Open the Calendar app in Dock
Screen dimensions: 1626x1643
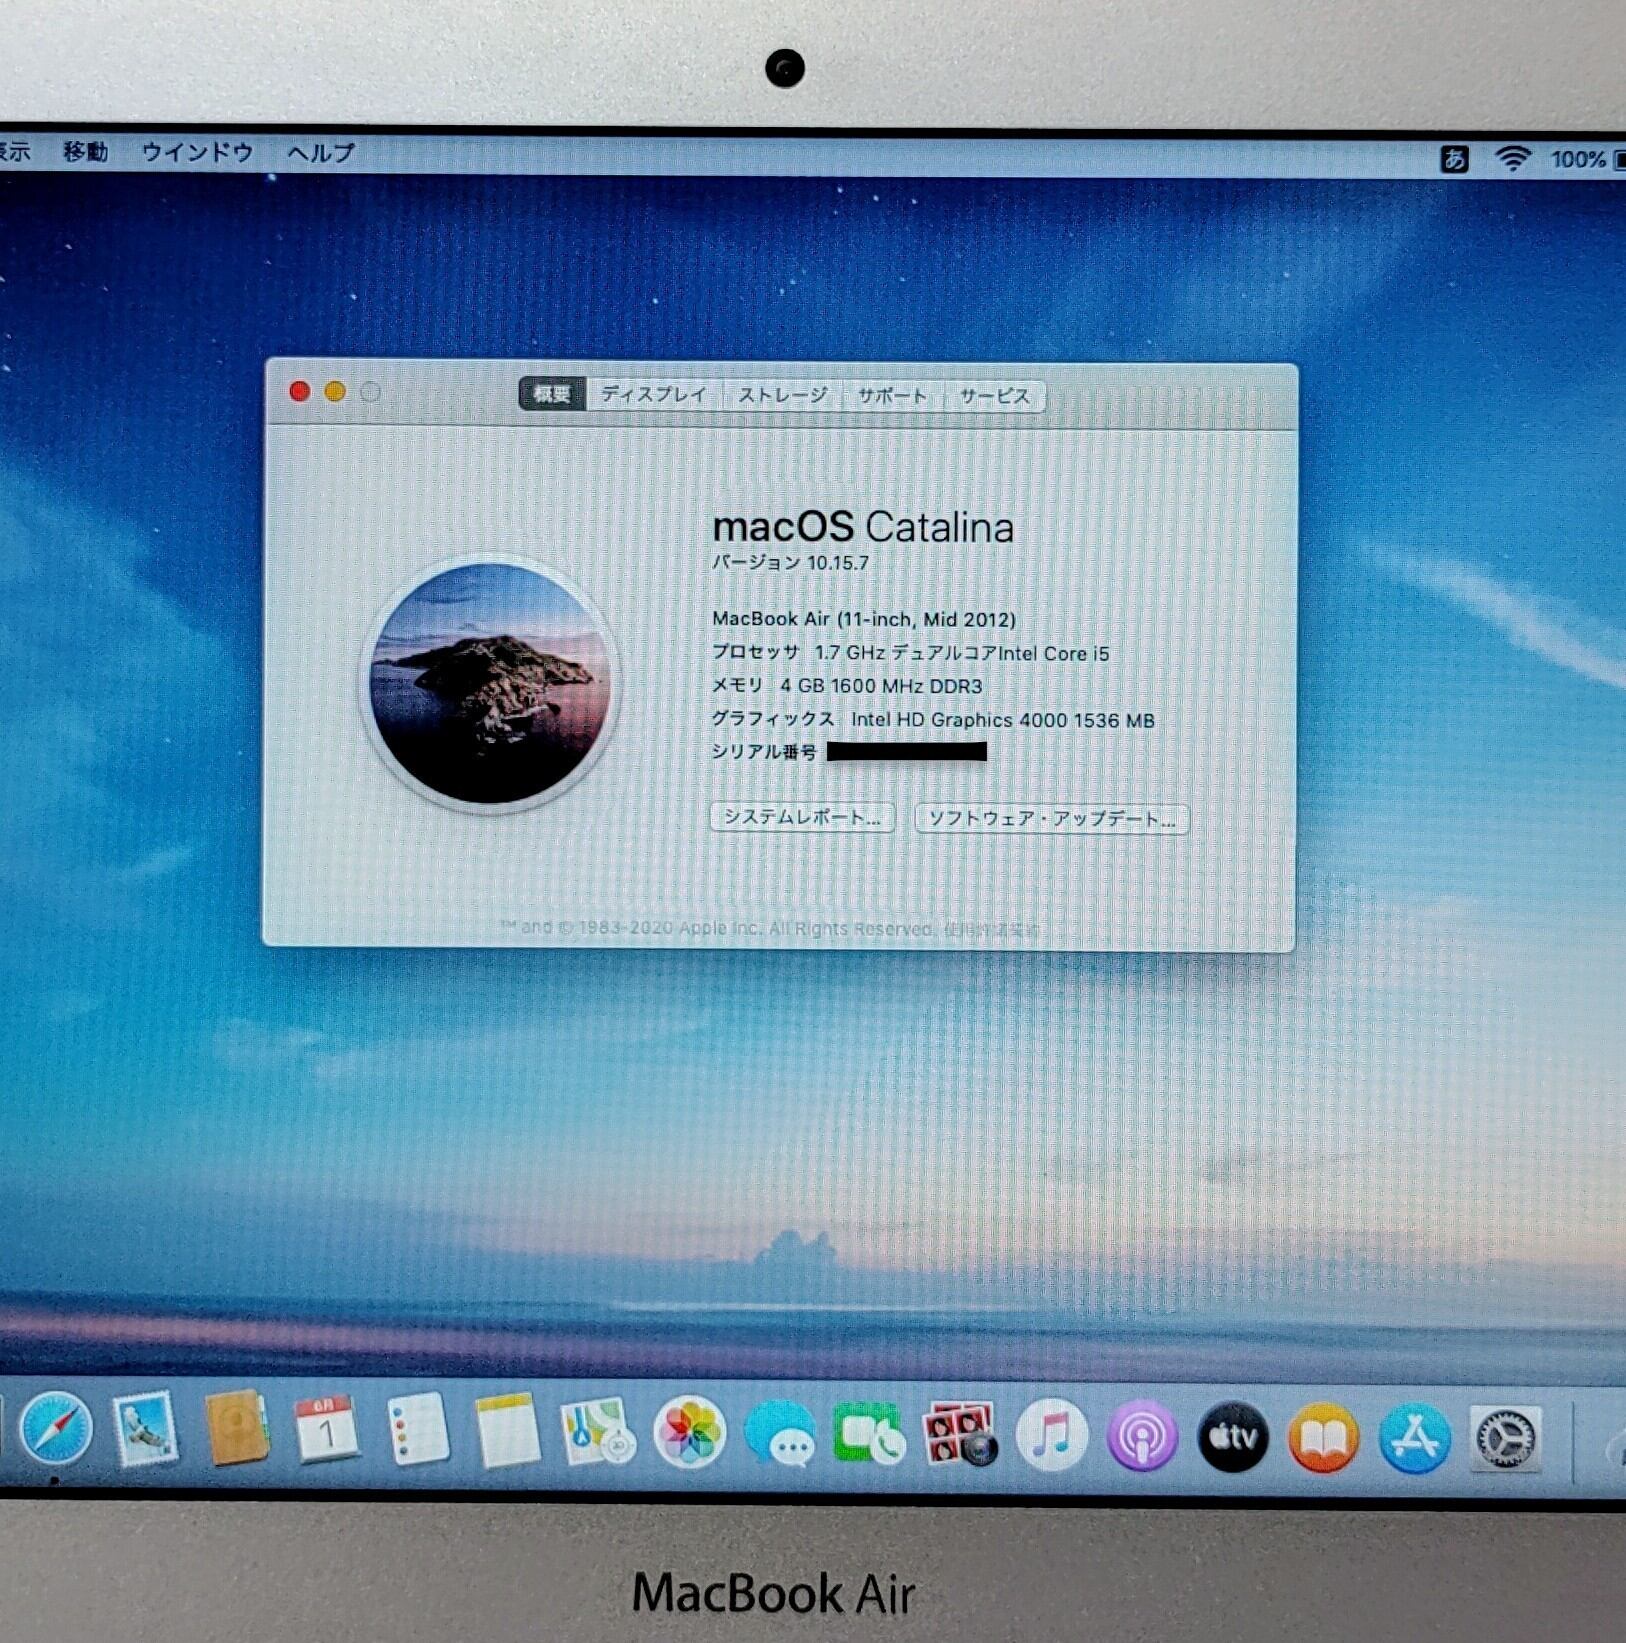(x=326, y=1430)
